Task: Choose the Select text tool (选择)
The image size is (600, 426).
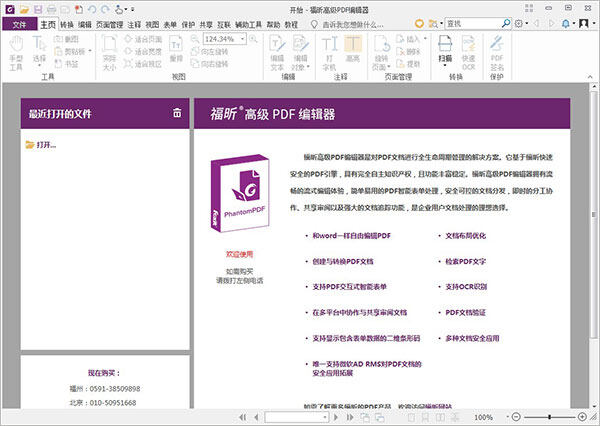Action: [x=39, y=51]
